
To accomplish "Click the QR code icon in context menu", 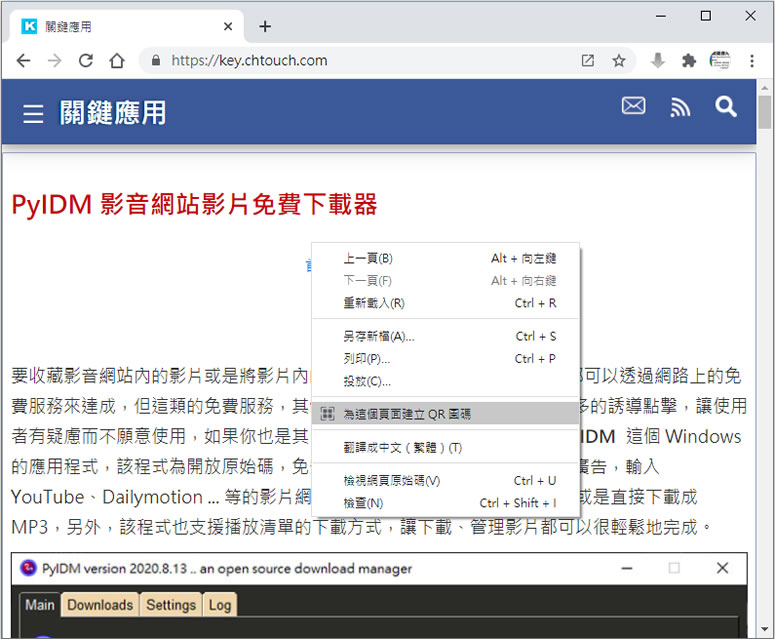I will 327,414.
